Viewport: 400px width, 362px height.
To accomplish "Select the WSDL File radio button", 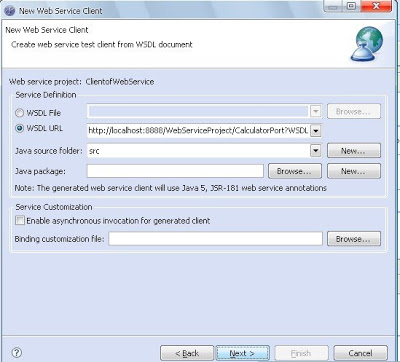I will click(19, 113).
